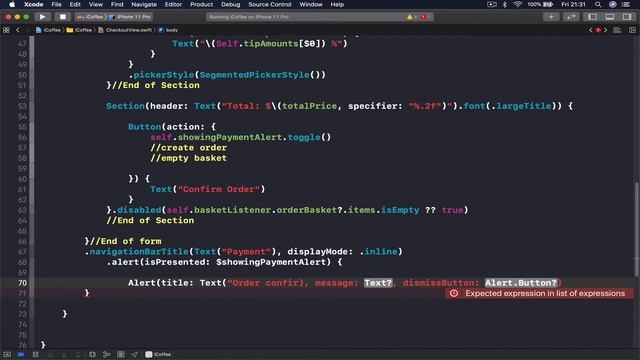
Task: Click the yellow warning indicator in activity bar
Action: (x=410, y=17)
